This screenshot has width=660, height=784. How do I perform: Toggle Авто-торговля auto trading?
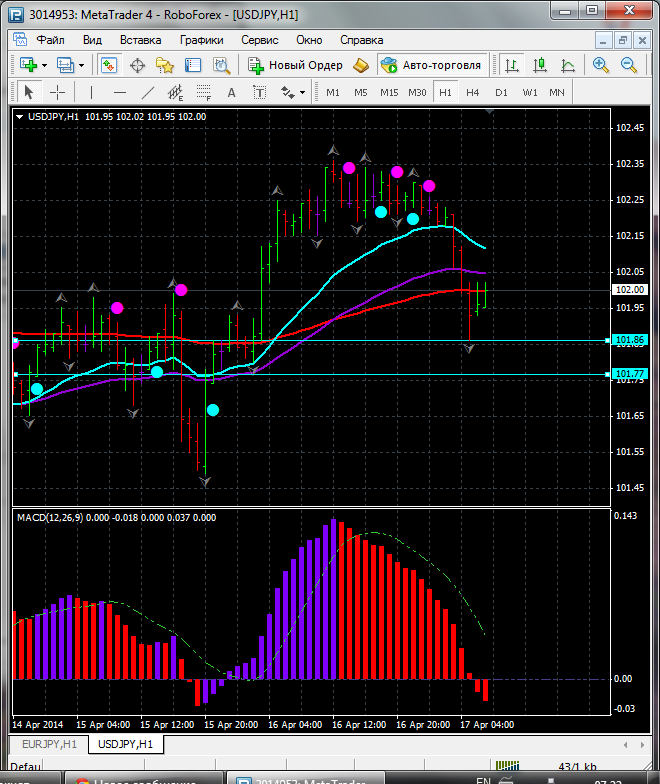(x=431, y=65)
